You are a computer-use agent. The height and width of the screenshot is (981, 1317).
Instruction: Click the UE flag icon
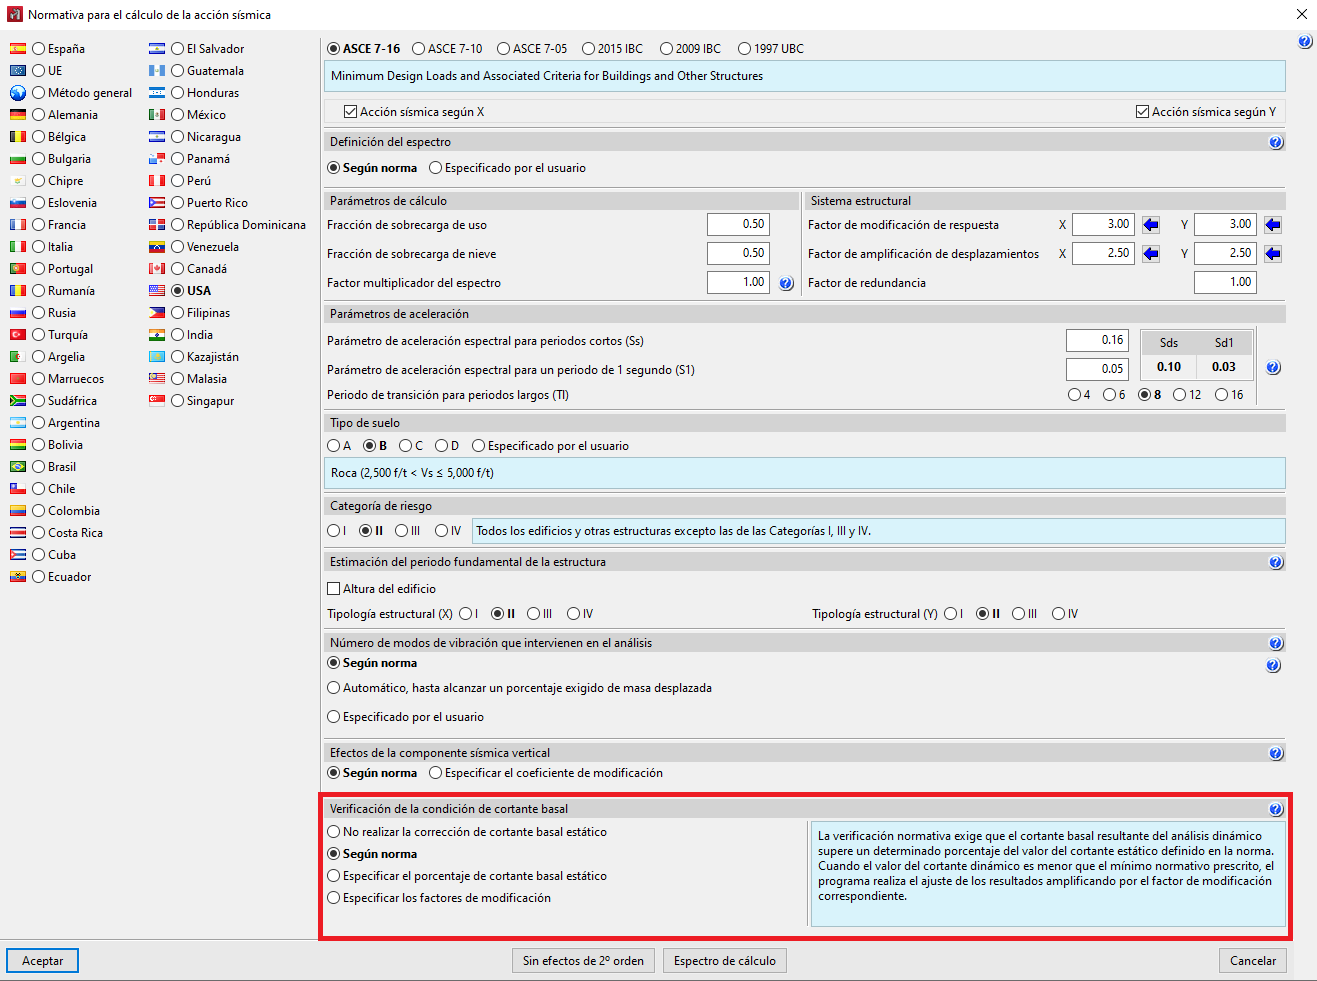pyautogui.click(x=18, y=71)
